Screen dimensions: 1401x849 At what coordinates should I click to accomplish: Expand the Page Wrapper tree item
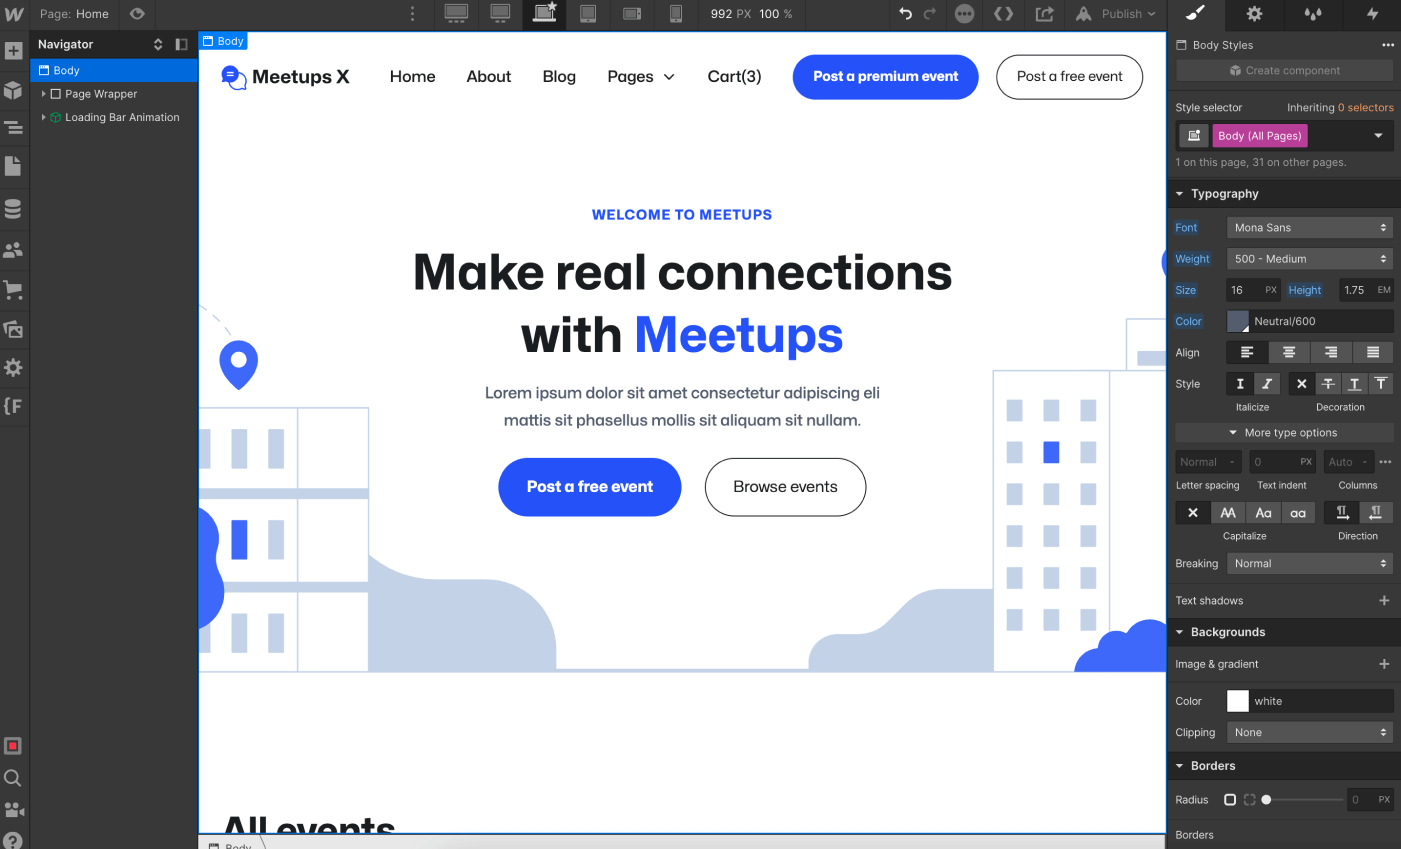43,93
